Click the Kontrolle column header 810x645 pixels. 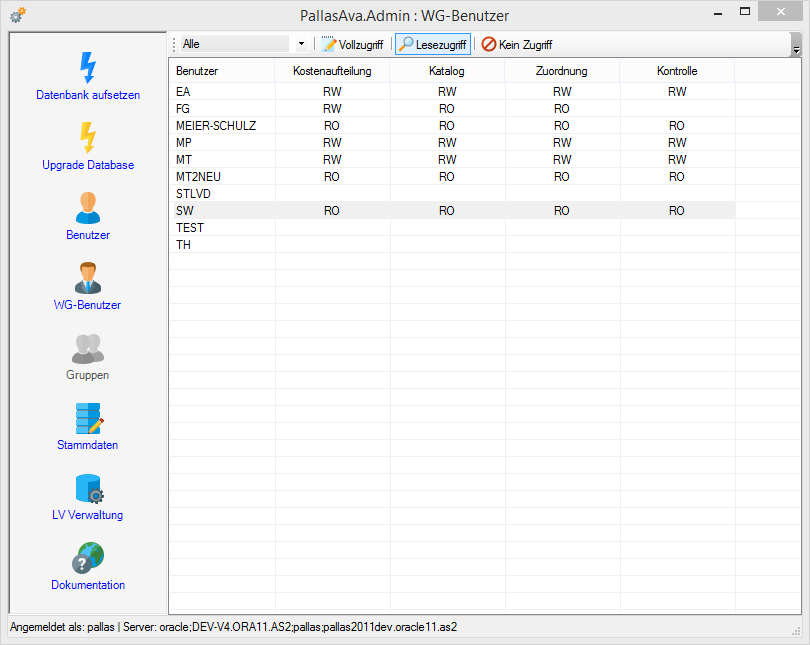(677, 71)
